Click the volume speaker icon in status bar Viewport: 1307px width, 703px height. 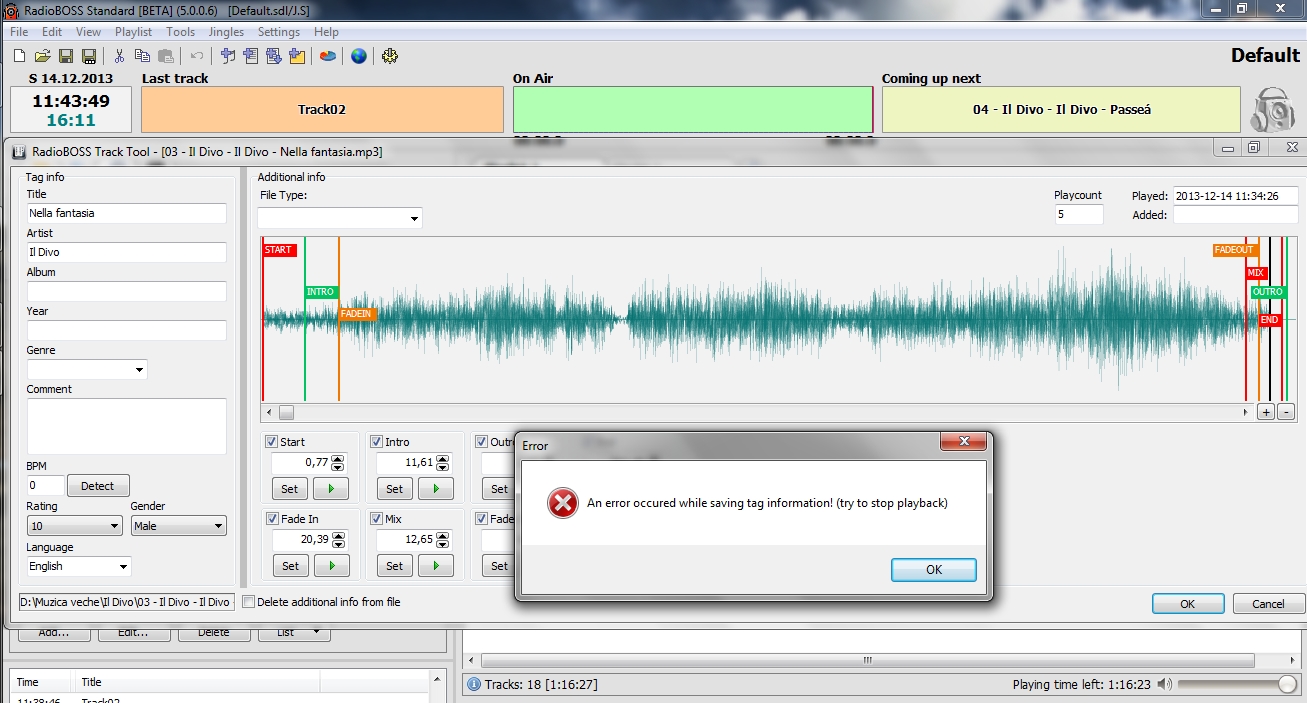coord(1165,685)
